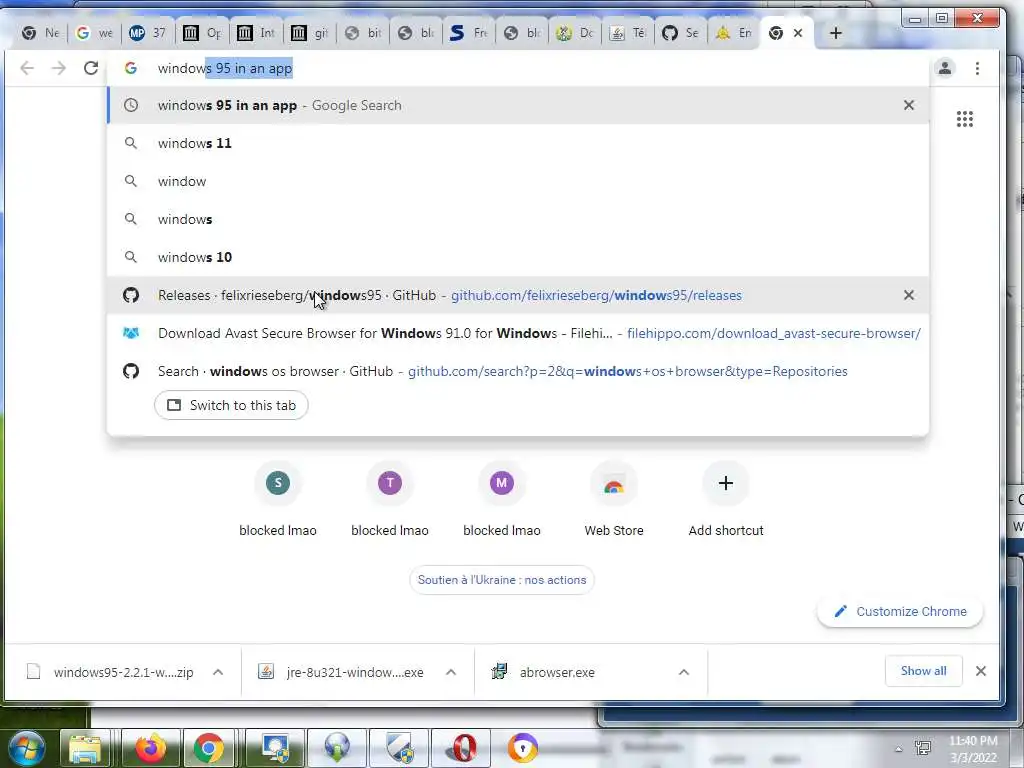Image resolution: width=1024 pixels, height=768 pixels.
Task: Click the Add shortcut plus button
Action: [x=726, y=483]
